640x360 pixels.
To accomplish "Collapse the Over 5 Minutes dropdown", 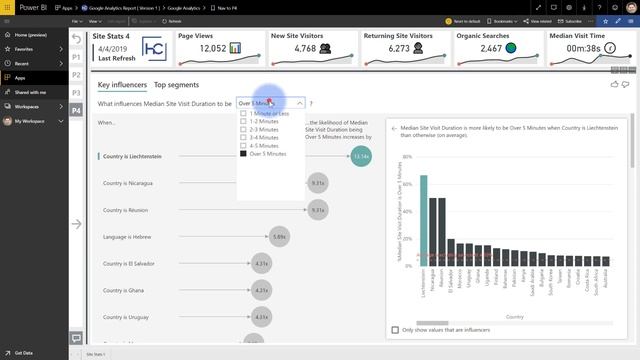I will point(300,103).
